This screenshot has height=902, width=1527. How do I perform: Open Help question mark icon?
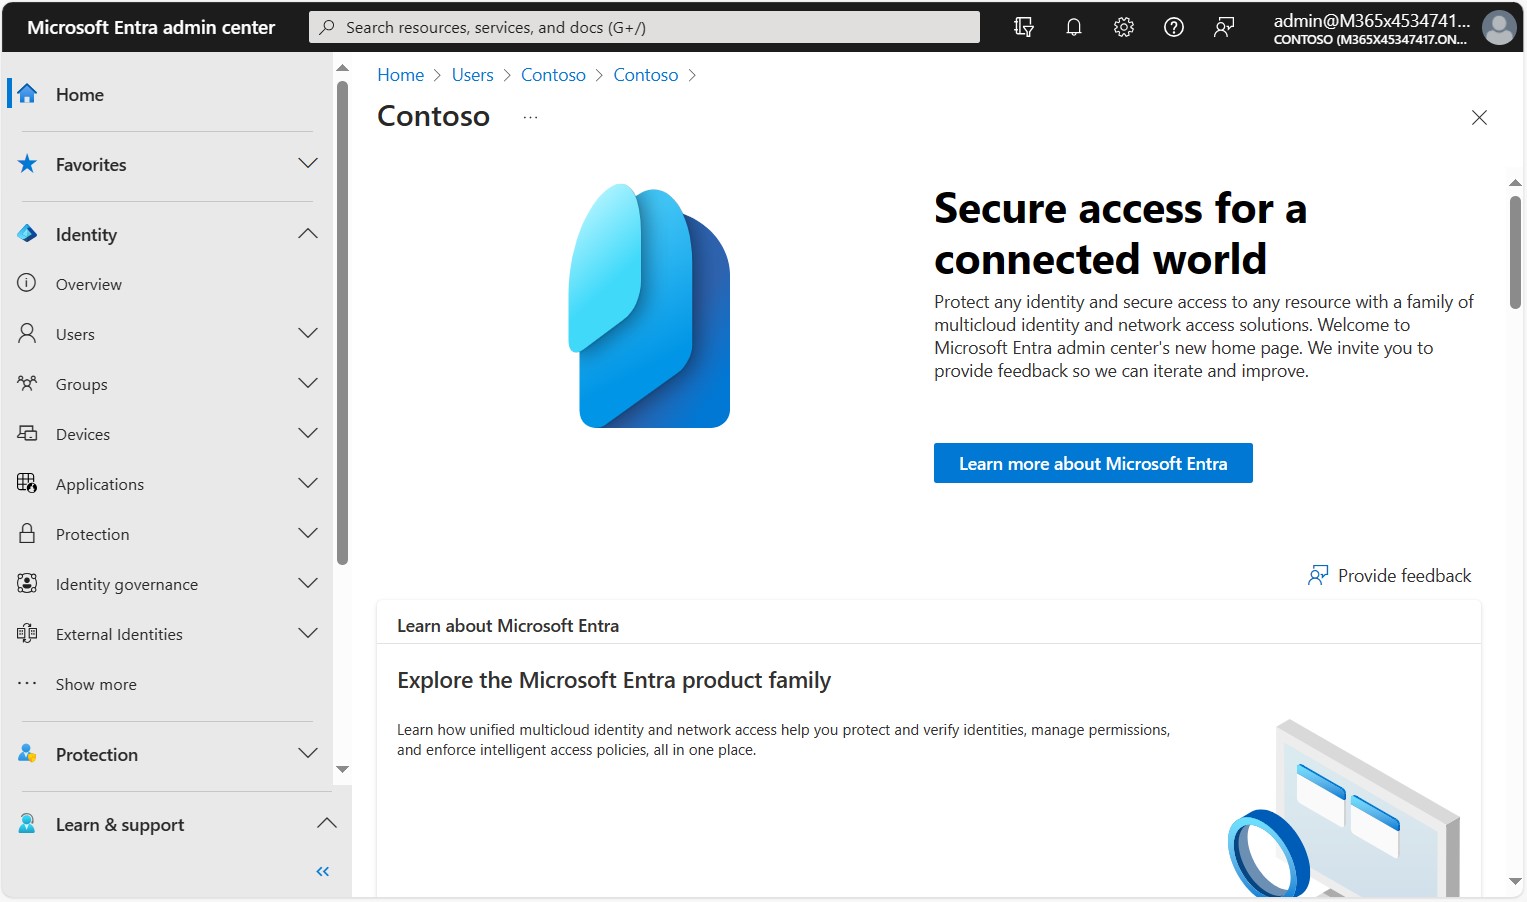1174,27
